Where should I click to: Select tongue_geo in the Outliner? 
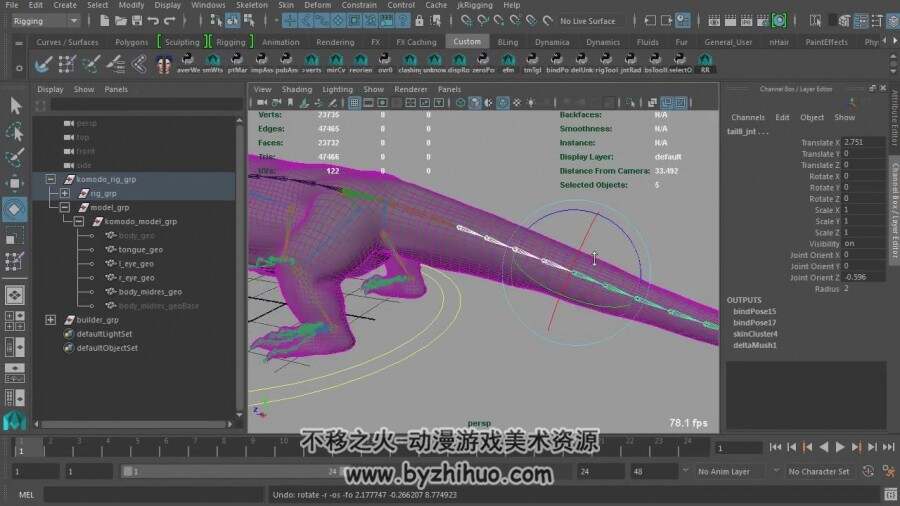(x=140, y=250)
